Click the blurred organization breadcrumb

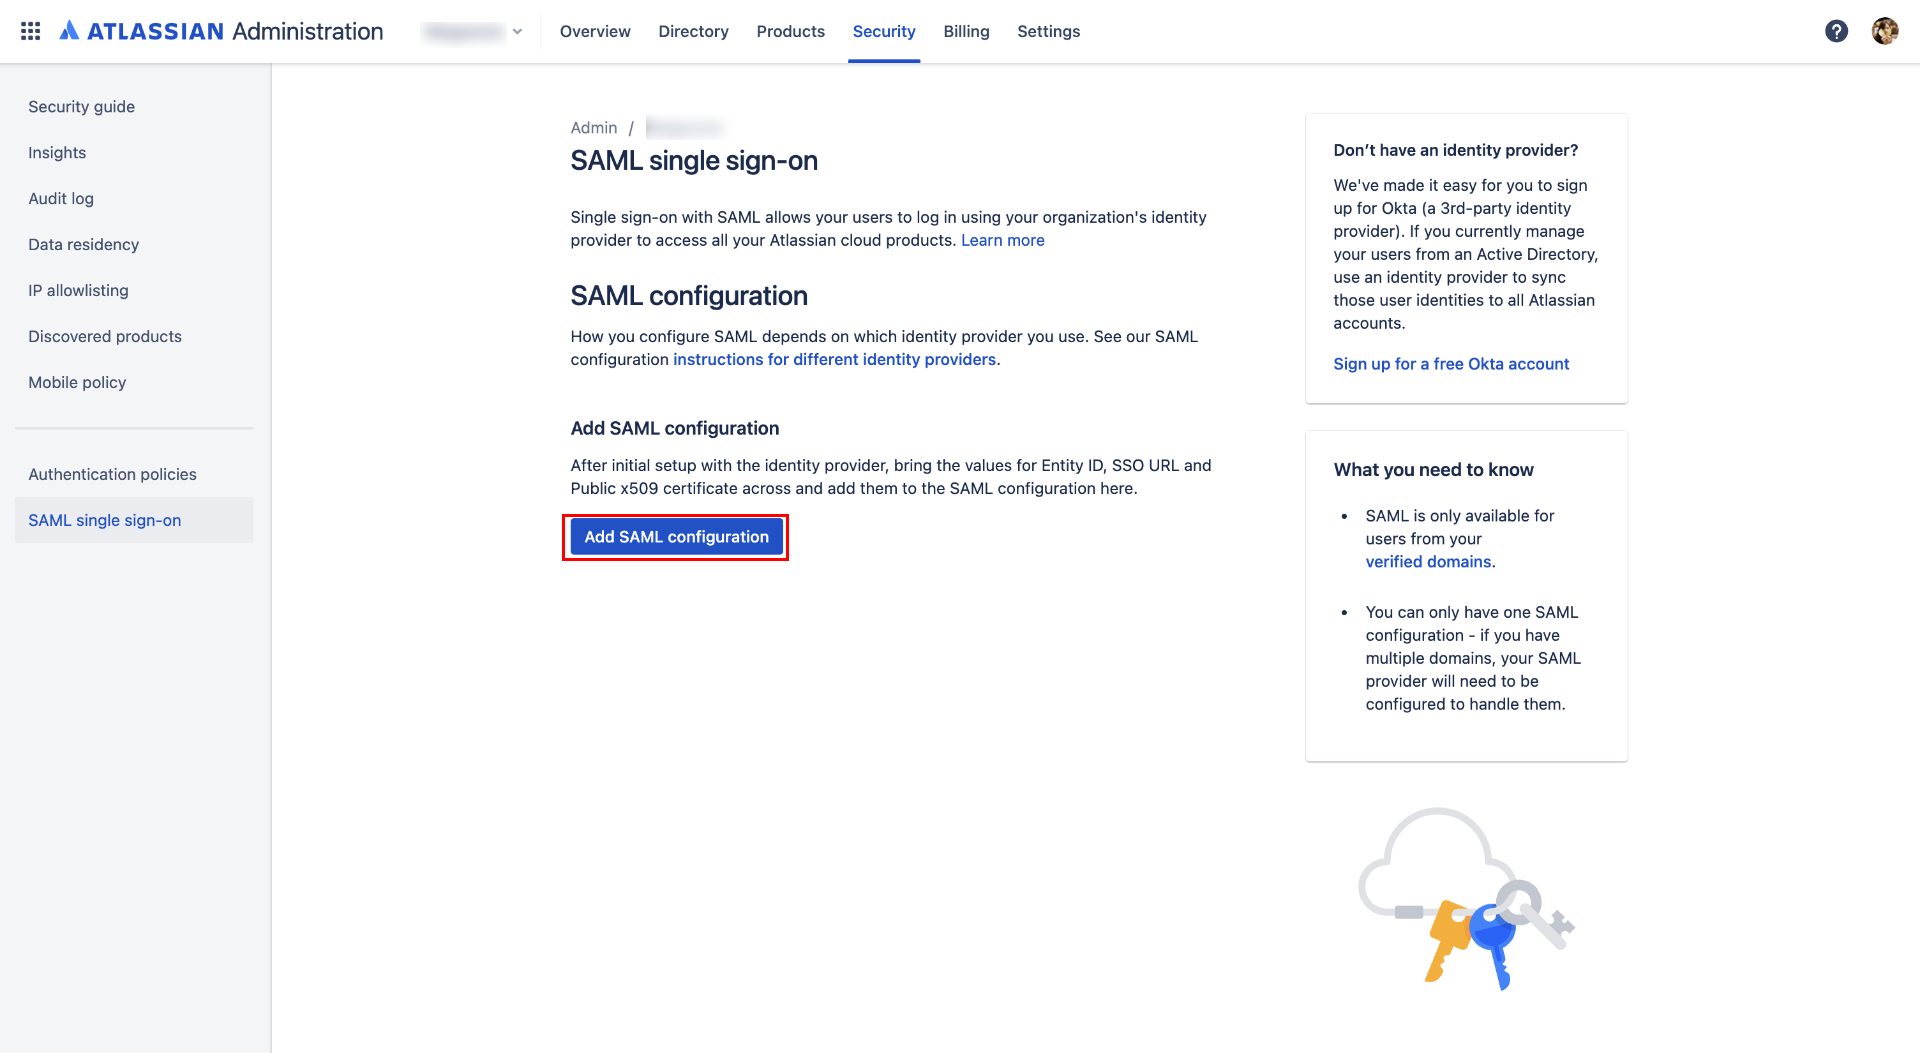coord(684,128)
